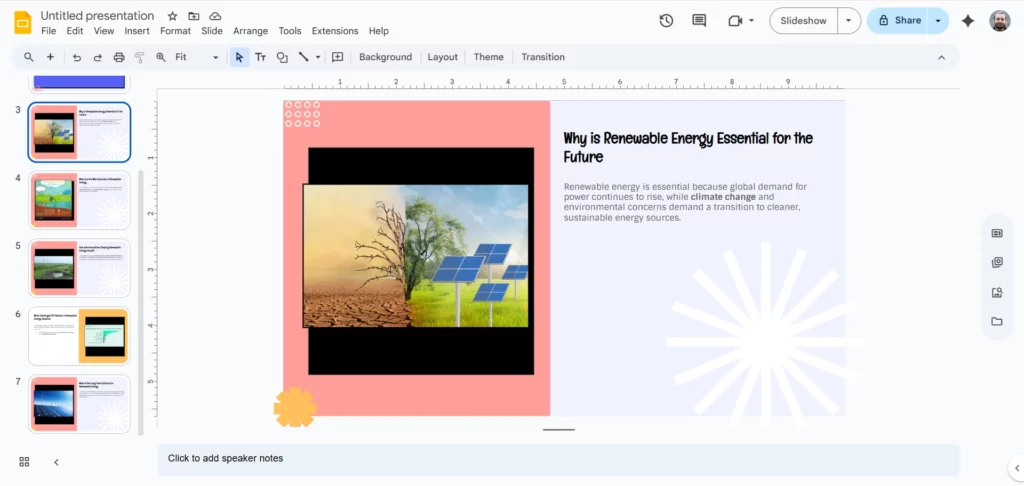Screen dimensions: 1024x486
Task: Select slide 6 thumbnail
Action: 80,336
